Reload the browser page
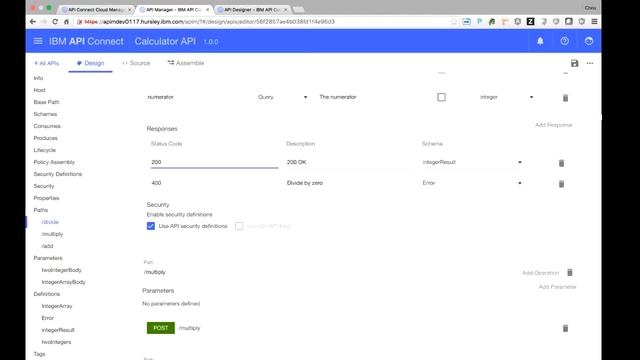640x360 pixels. pos(55,22)
